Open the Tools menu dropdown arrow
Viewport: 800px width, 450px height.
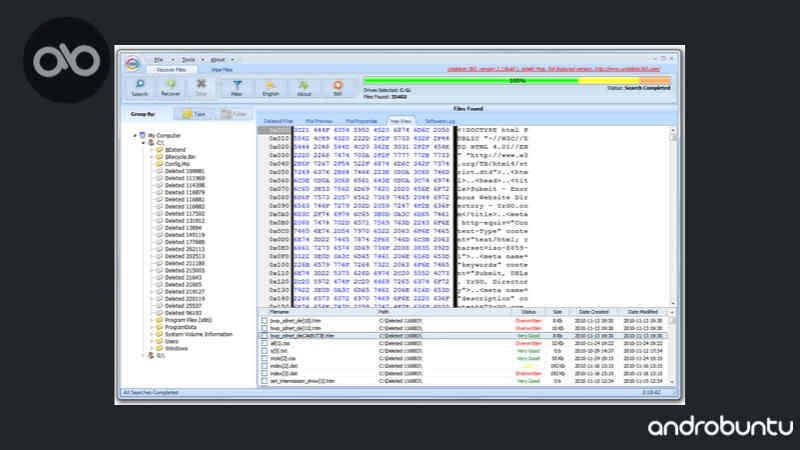coord(203,60)
